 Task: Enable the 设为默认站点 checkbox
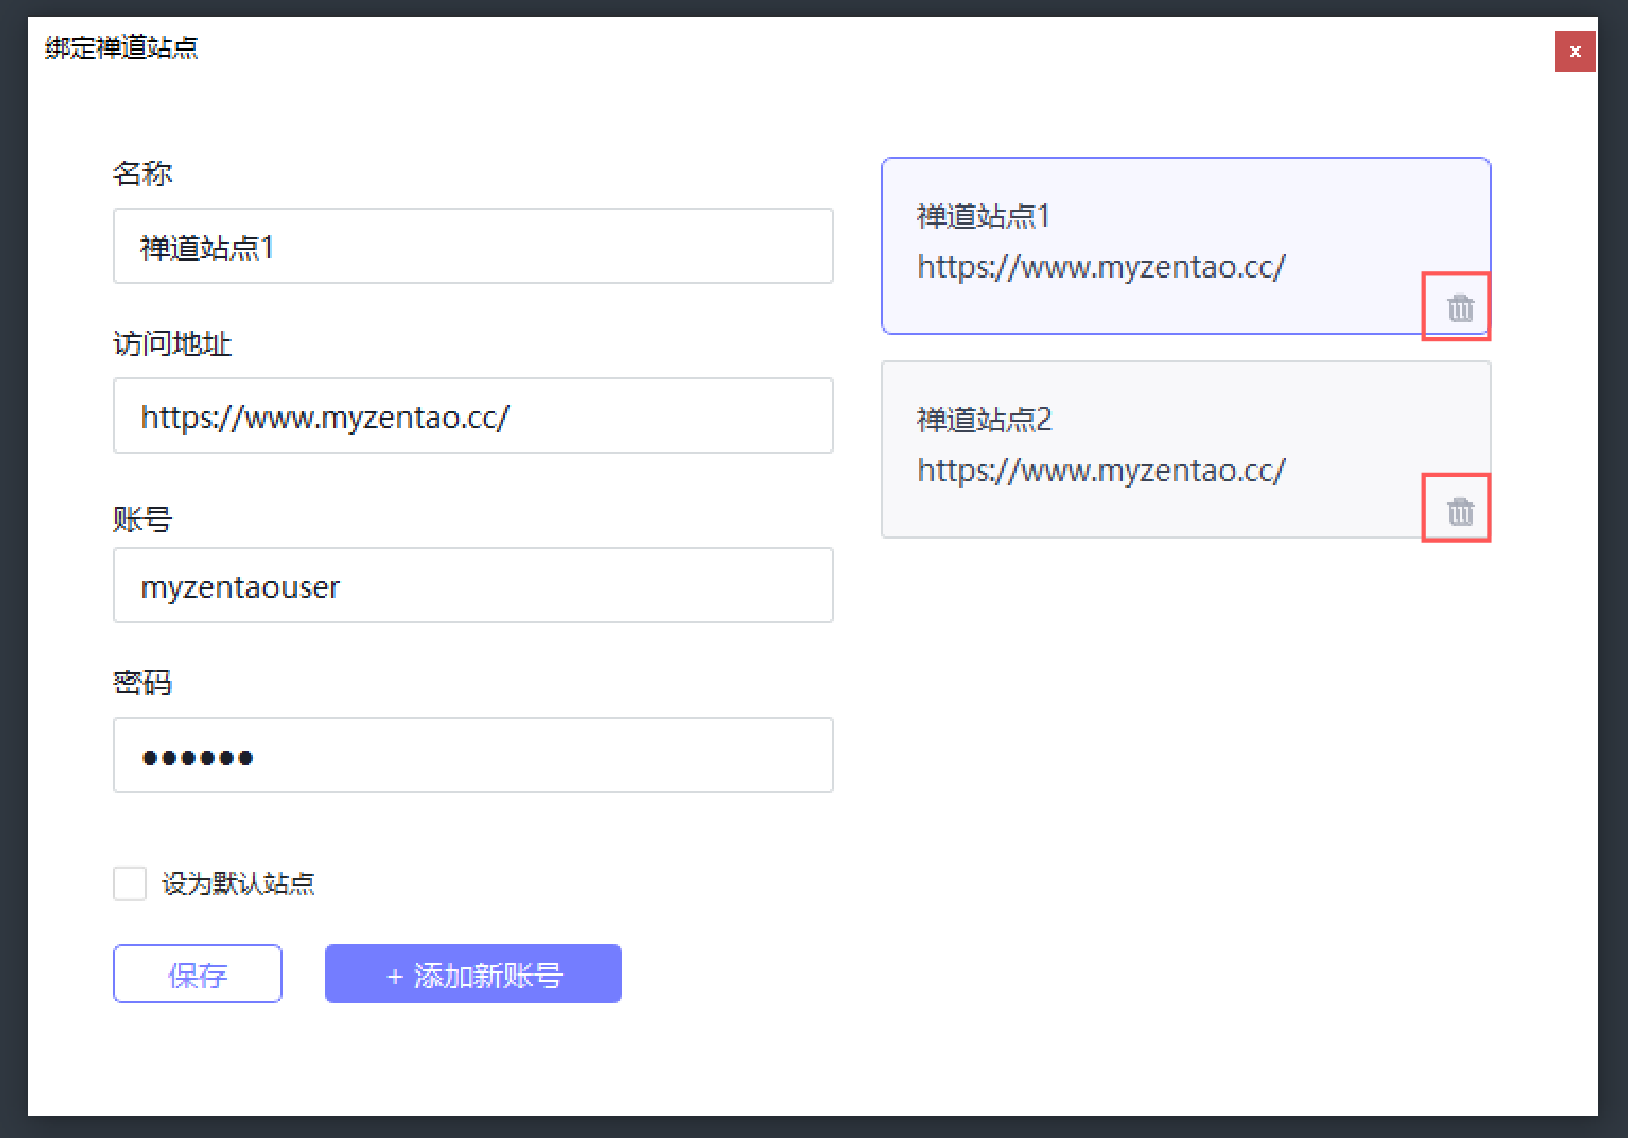click(x=130, y=884)
